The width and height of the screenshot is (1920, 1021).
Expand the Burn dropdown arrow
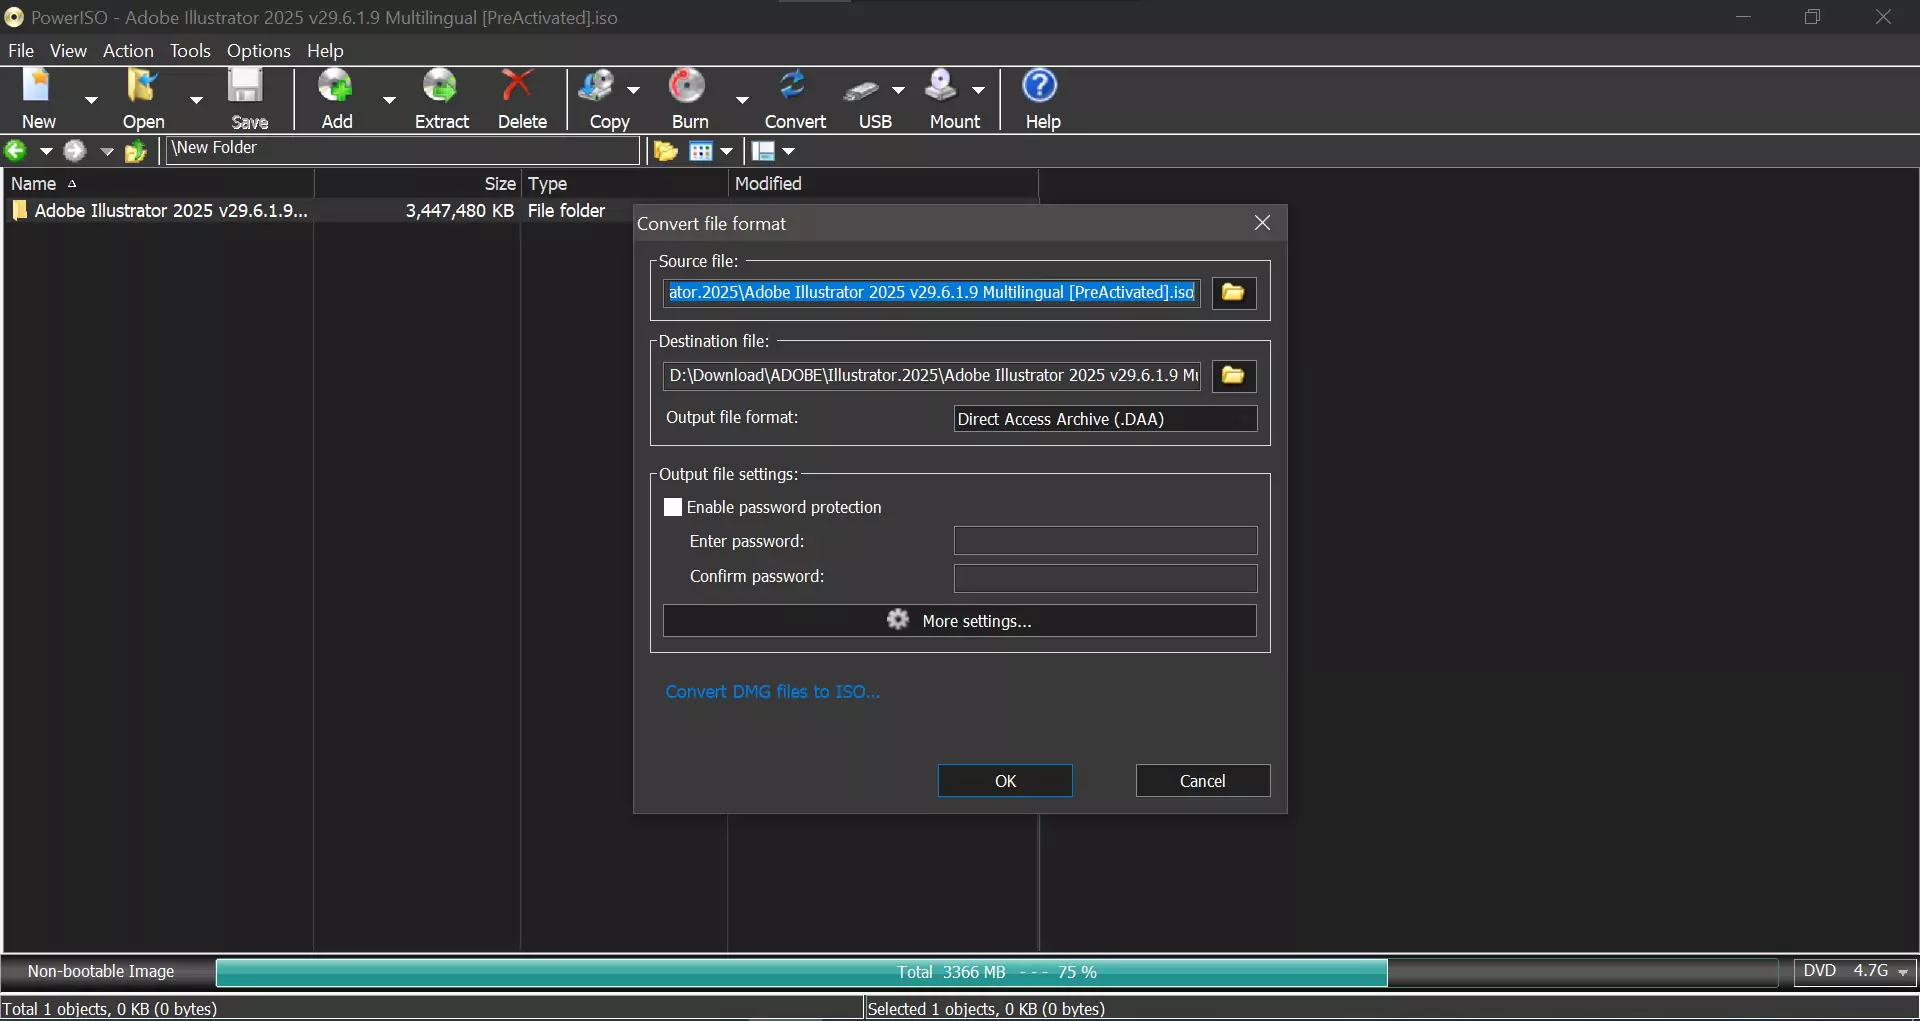pyautogui.click(x=742, y=99)
